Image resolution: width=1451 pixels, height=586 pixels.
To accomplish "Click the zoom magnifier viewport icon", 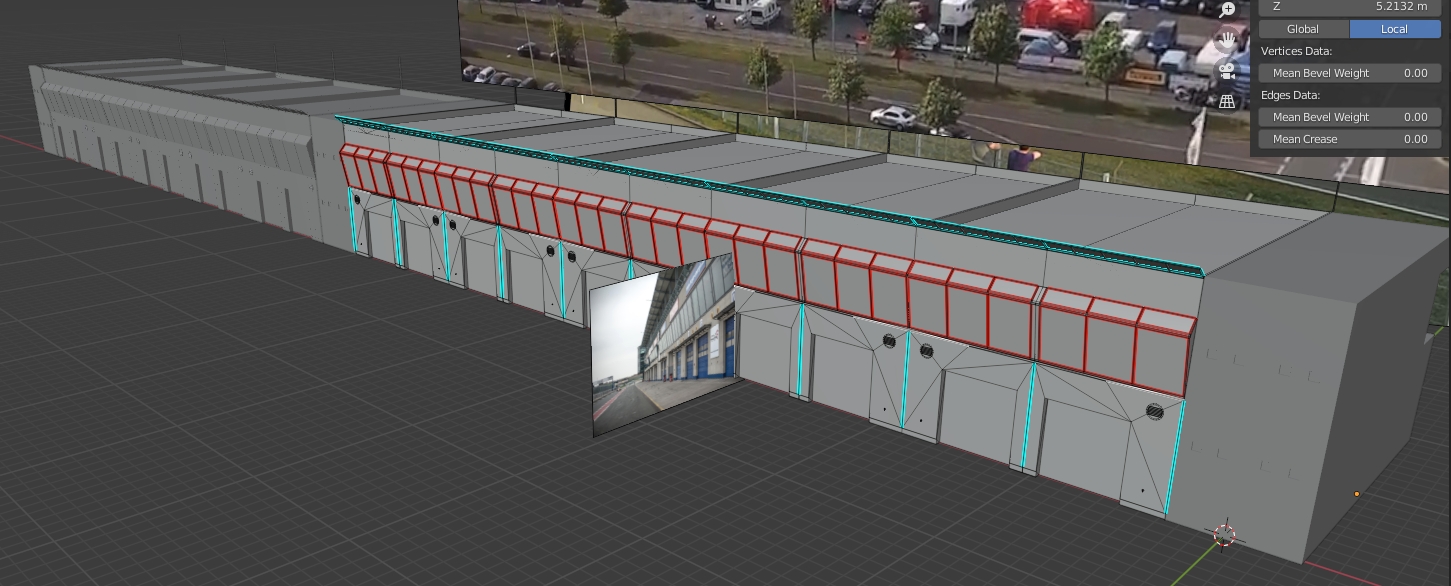I will [1227, 9].
